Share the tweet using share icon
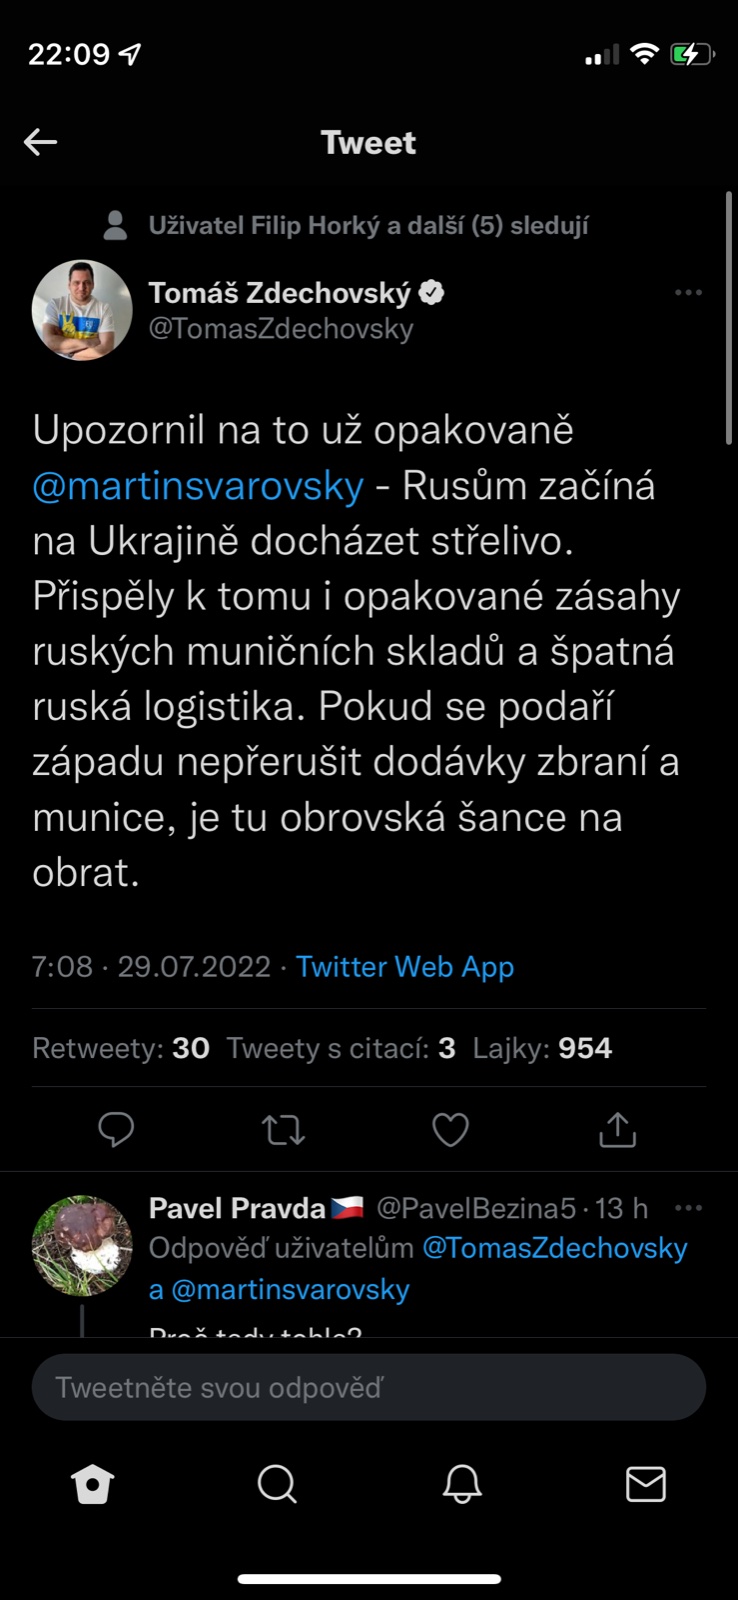Viewport: 738px width, 1600px height. [617, 1129]
